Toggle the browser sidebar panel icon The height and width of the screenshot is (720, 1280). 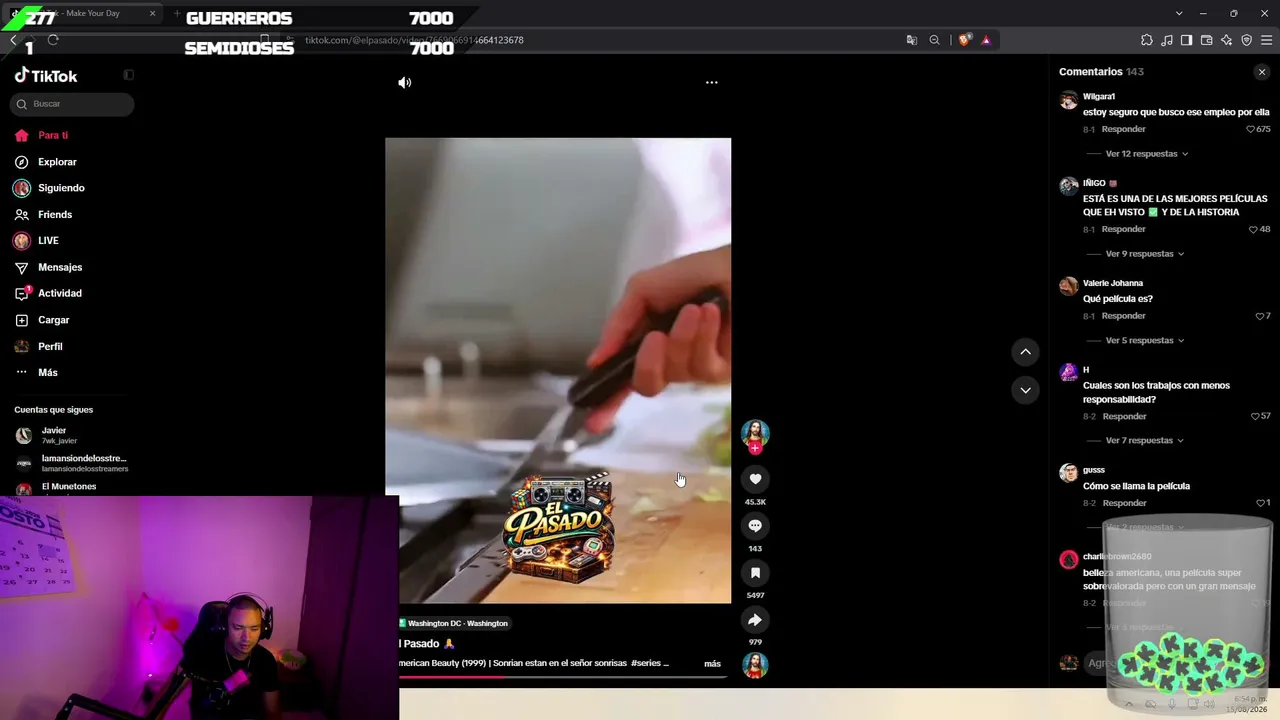click(x=1186, y=40)
